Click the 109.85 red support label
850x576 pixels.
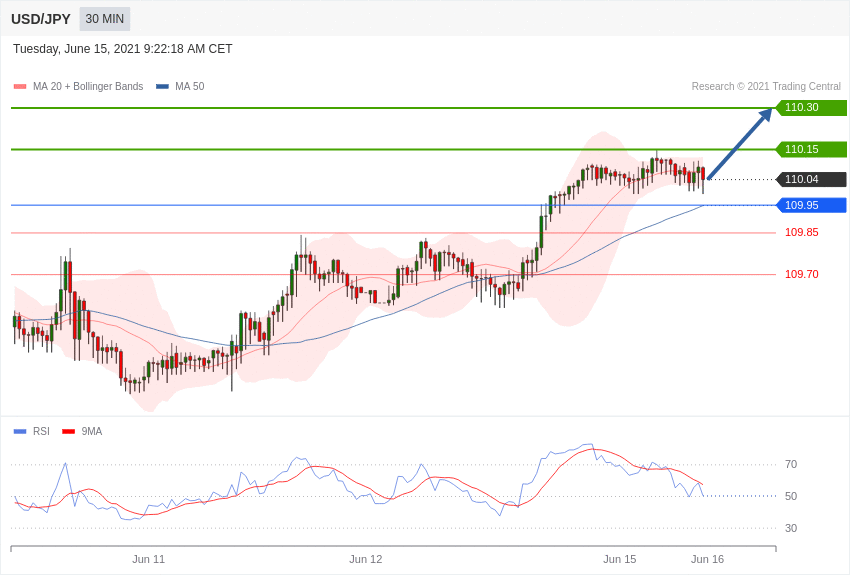pyautogui.click(x=802, y=232)
